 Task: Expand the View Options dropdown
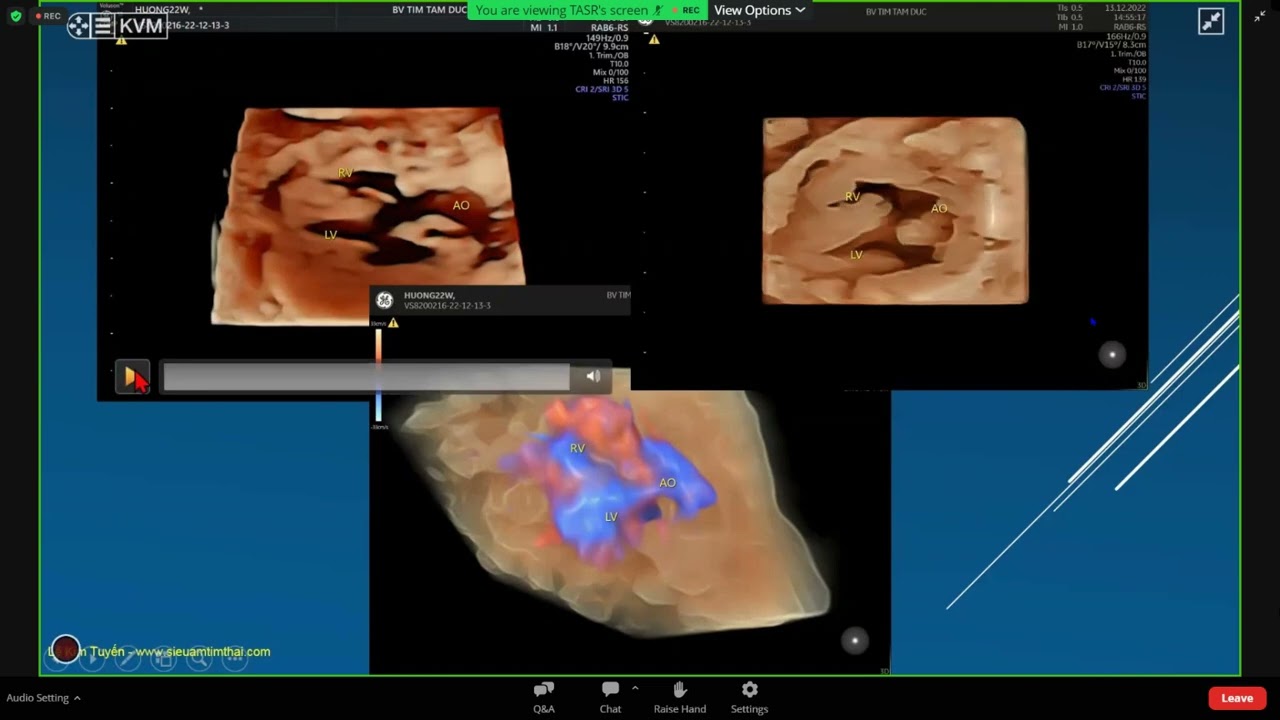(759, 10)
